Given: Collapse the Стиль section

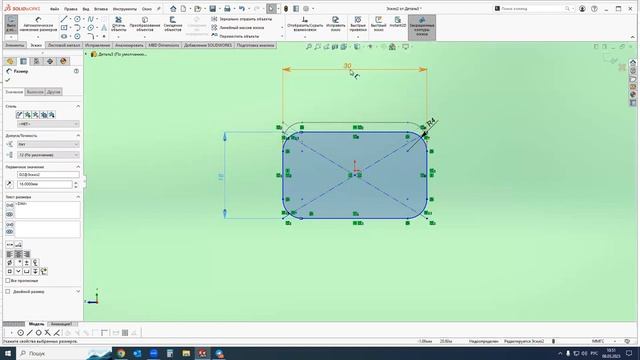Looking at the screenshot, I should tap(78, 106).
